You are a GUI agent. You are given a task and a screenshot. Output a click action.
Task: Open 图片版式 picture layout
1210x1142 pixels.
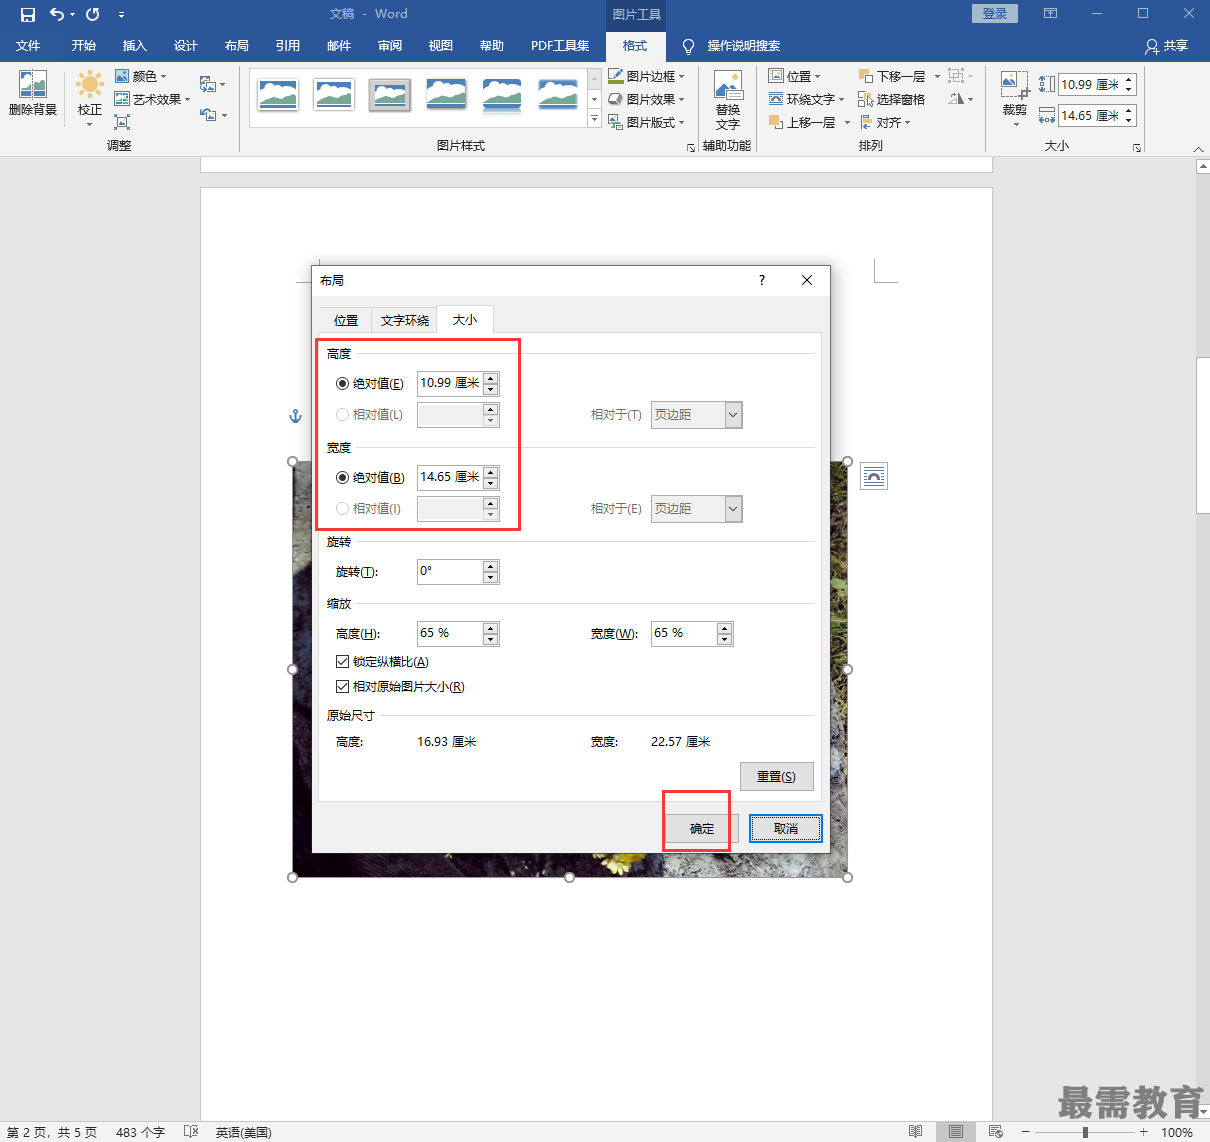coord(647,122)
